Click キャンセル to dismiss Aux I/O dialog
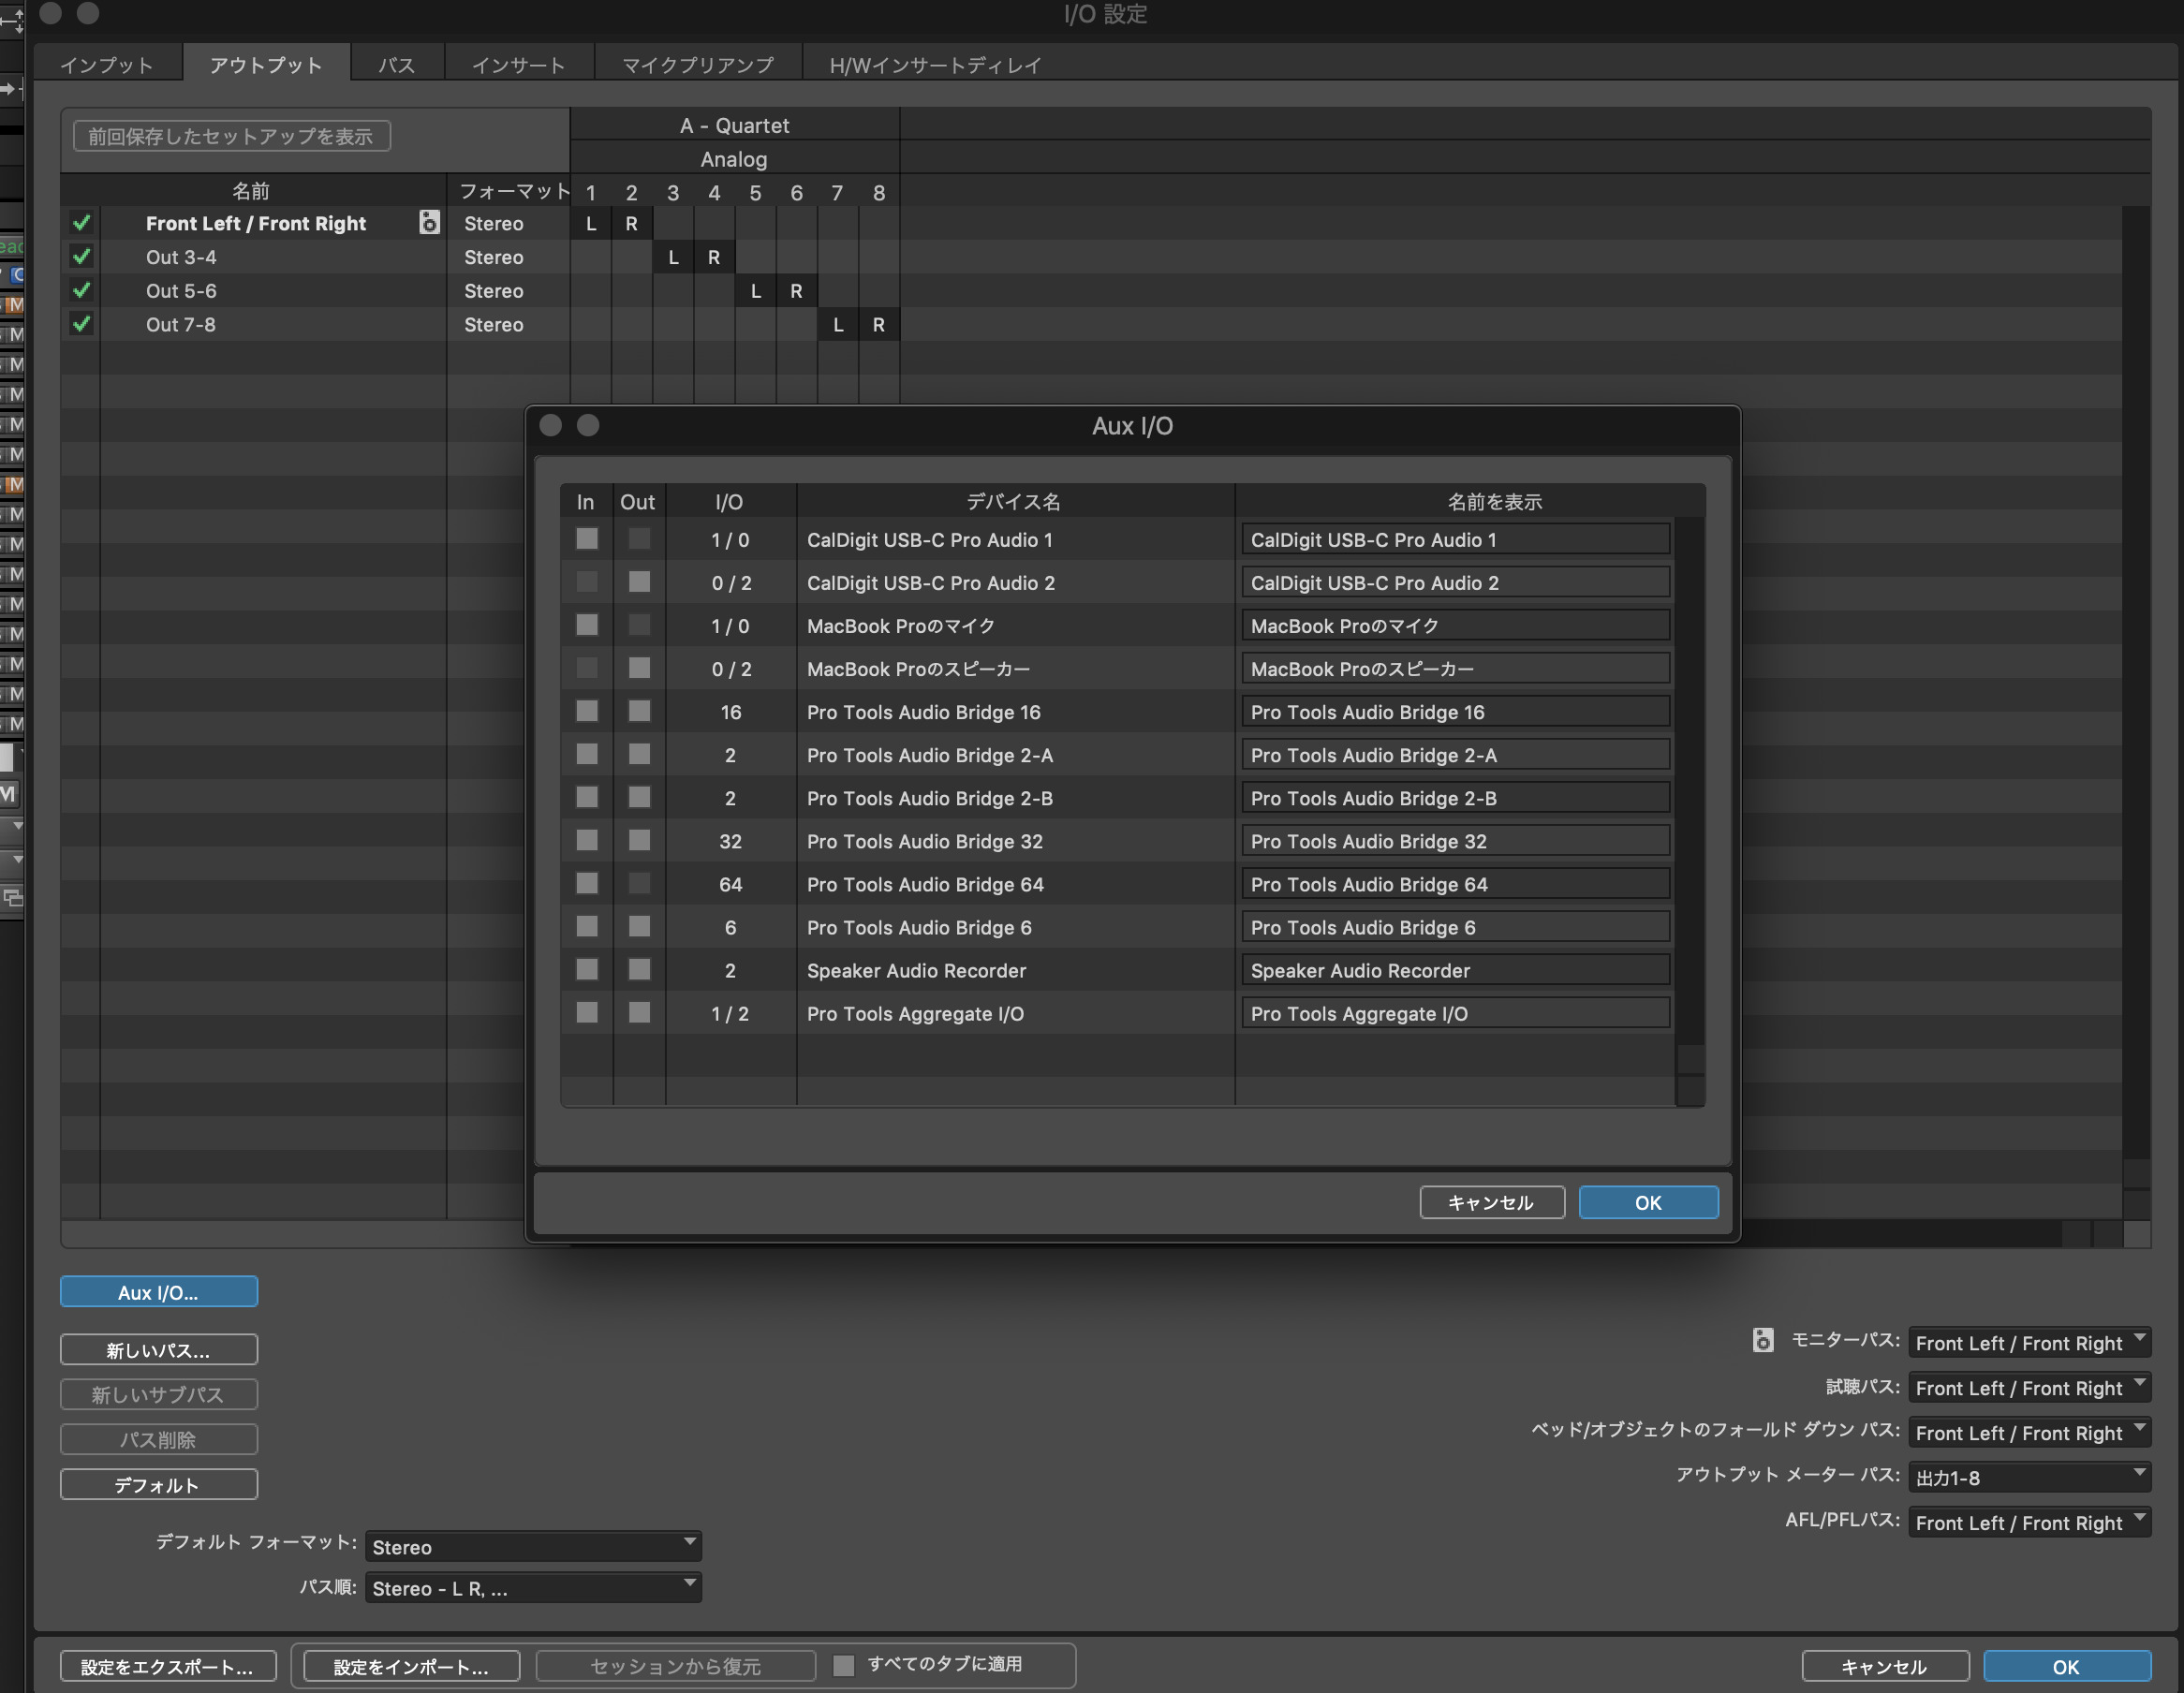 pyautogui.click(x=1491, y=1202)
